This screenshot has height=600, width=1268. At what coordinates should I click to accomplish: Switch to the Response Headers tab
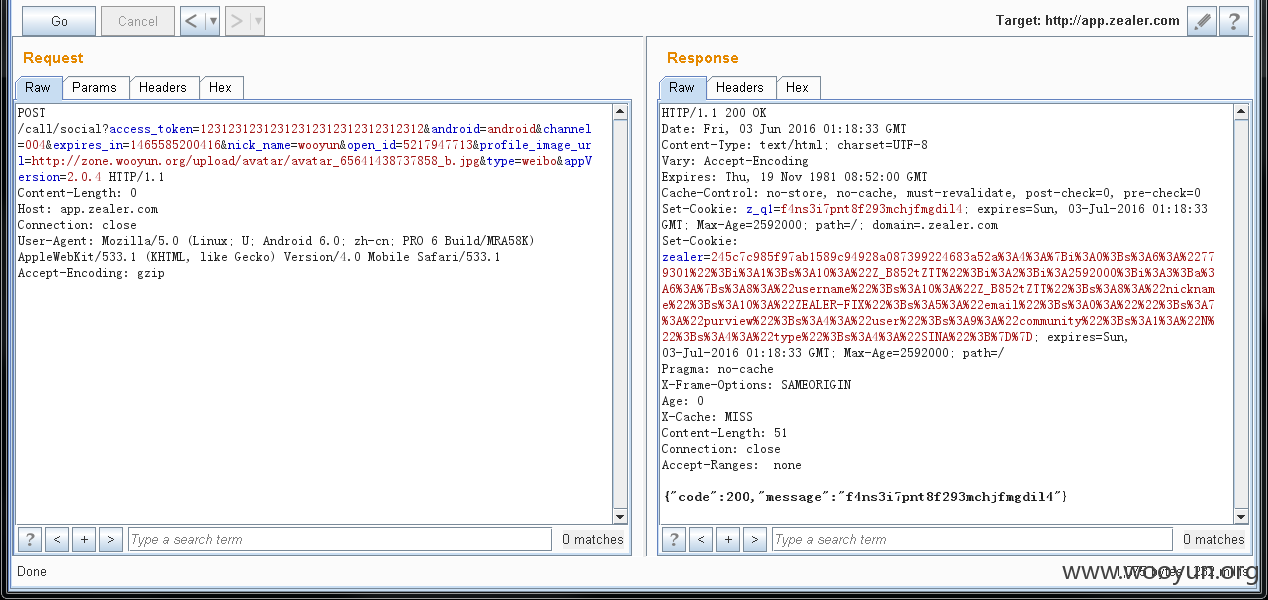click(740, 88)
